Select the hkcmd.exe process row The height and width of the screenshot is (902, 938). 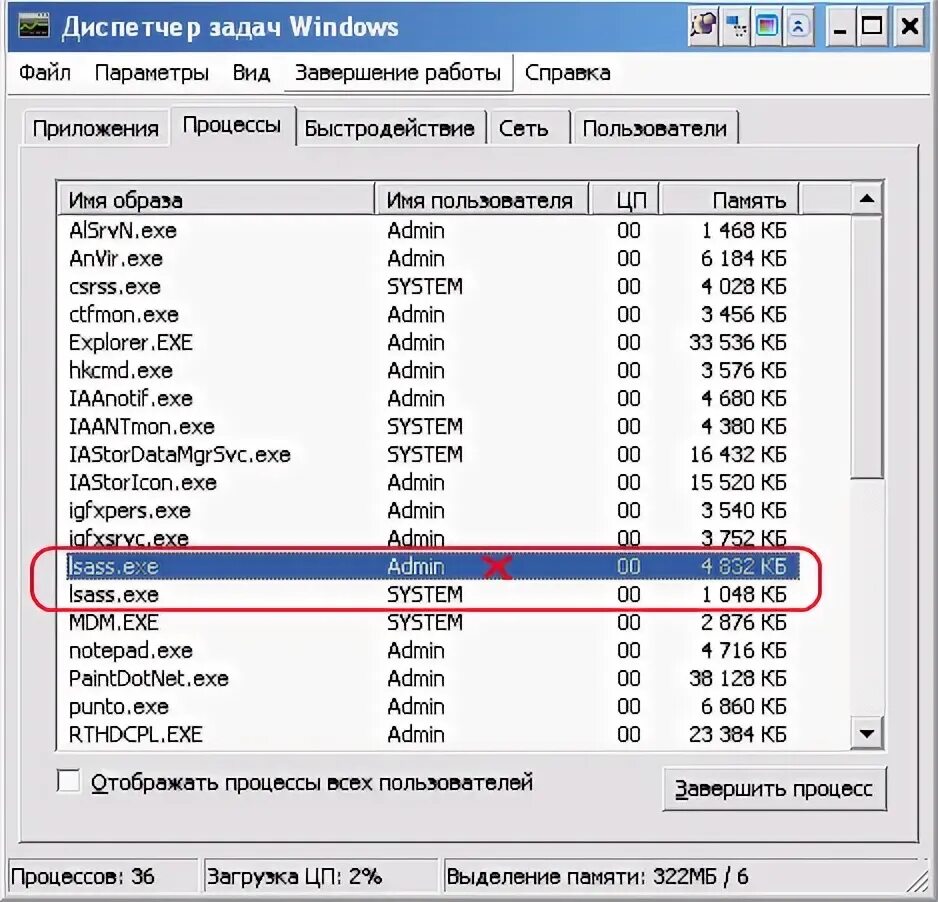[x=433, y=370]
